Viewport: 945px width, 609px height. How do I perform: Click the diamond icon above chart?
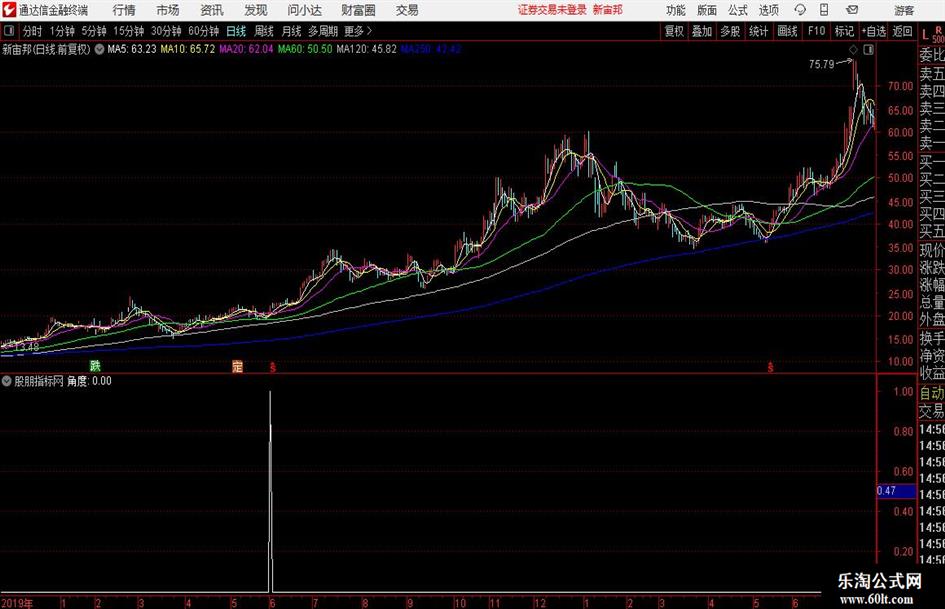pos(853,50)
